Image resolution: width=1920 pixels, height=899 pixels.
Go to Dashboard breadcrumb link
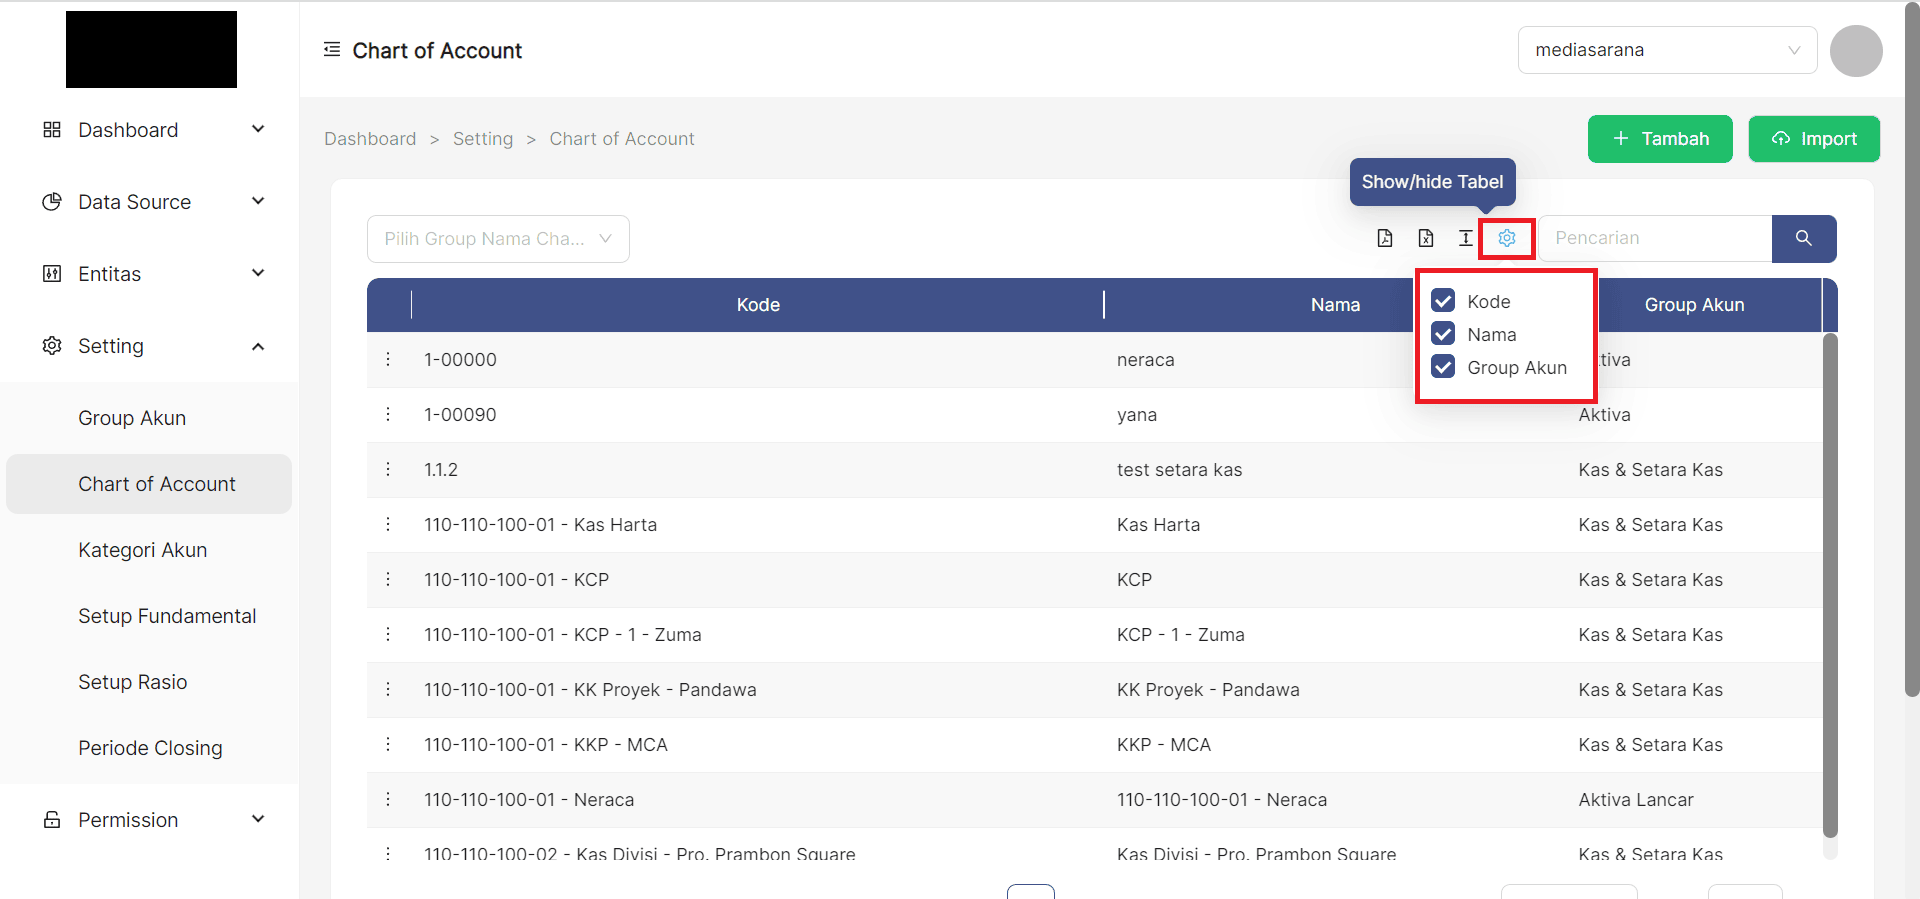click(x=370, y=139)
